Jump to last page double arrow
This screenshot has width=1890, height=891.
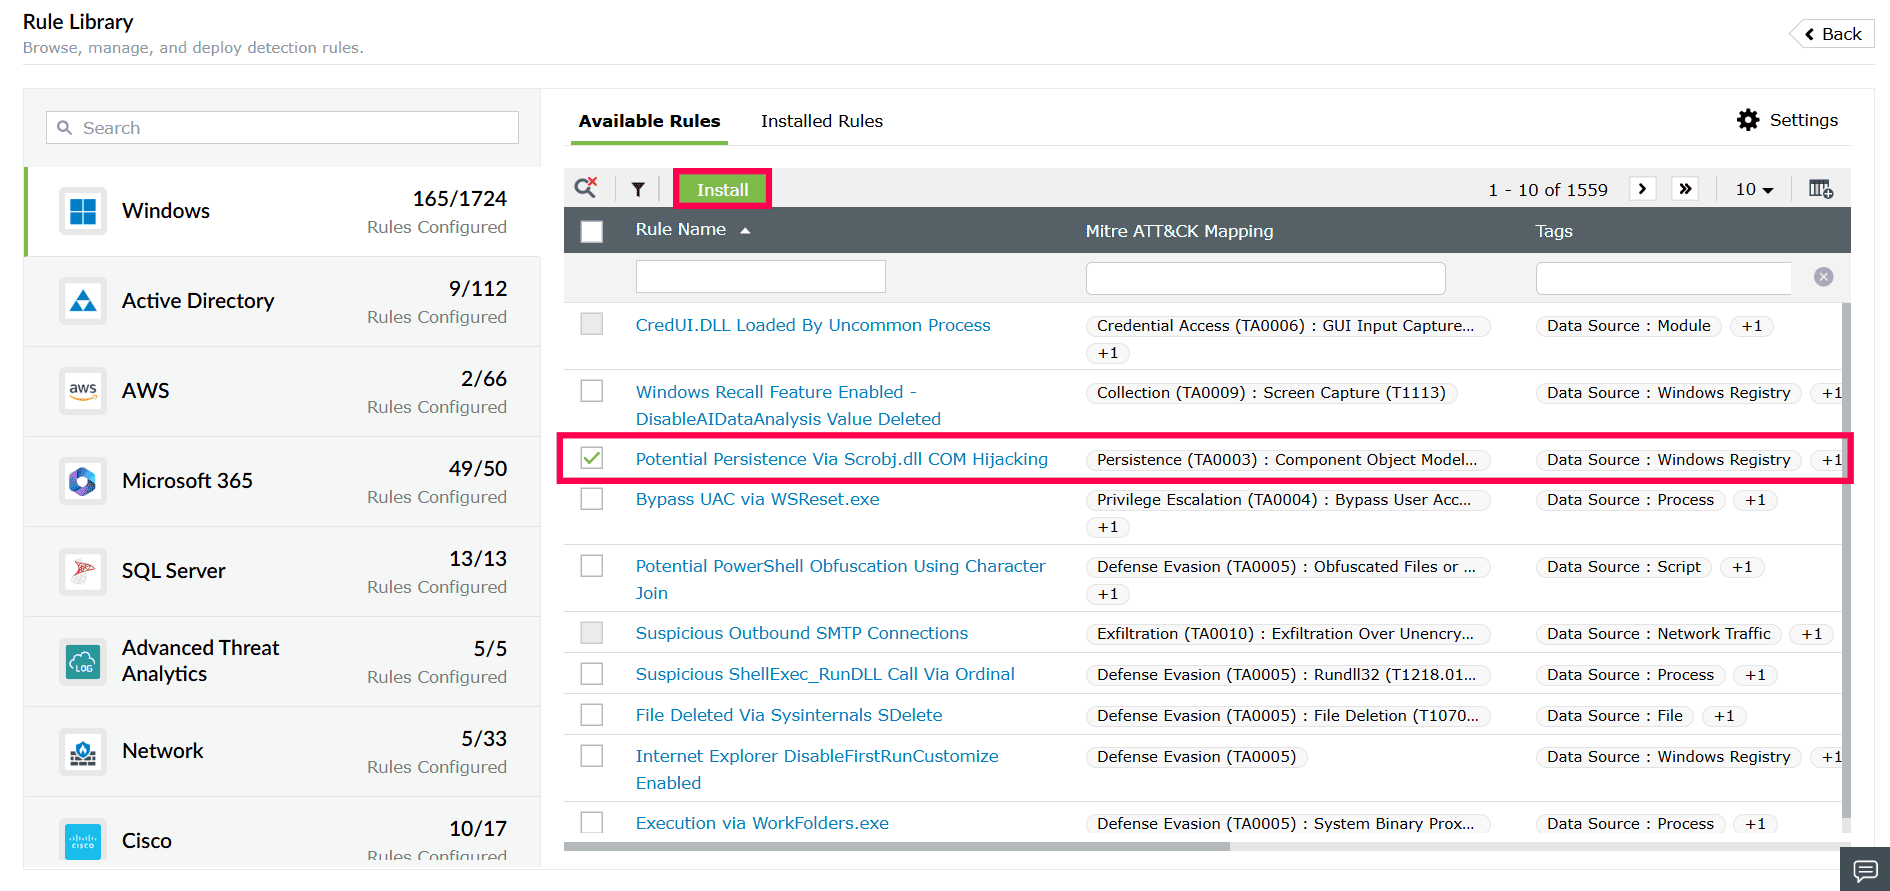1685,189
